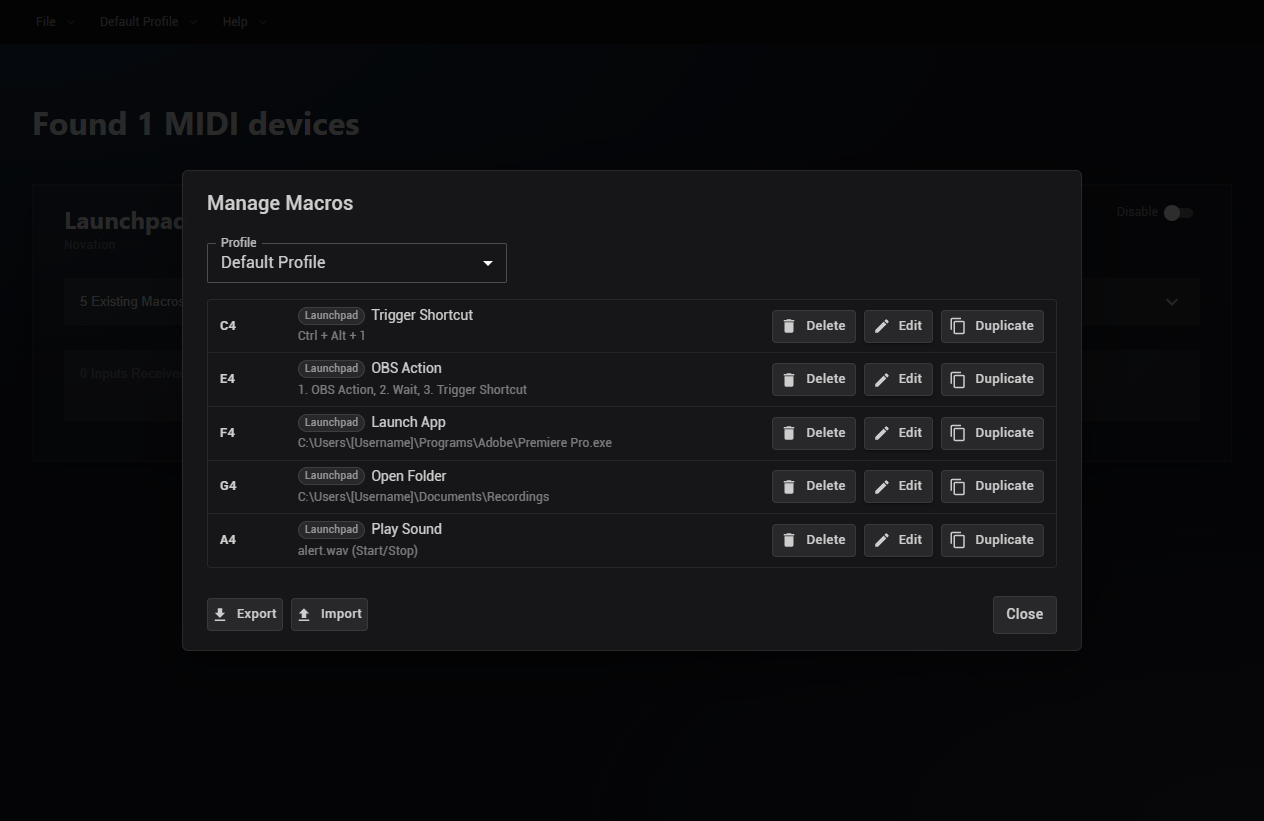Click the Launchpad chip on Play Sound row
Screen dimensions: 1264x821
(331, 529)
